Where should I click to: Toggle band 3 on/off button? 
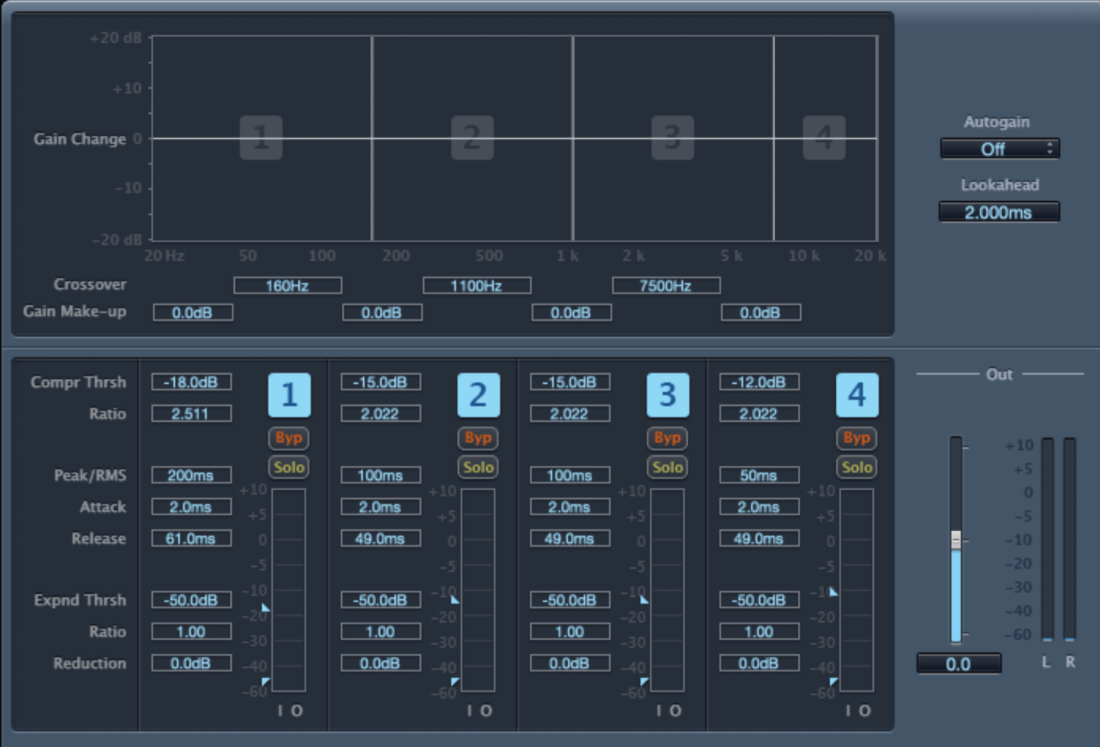pos(668,395)
